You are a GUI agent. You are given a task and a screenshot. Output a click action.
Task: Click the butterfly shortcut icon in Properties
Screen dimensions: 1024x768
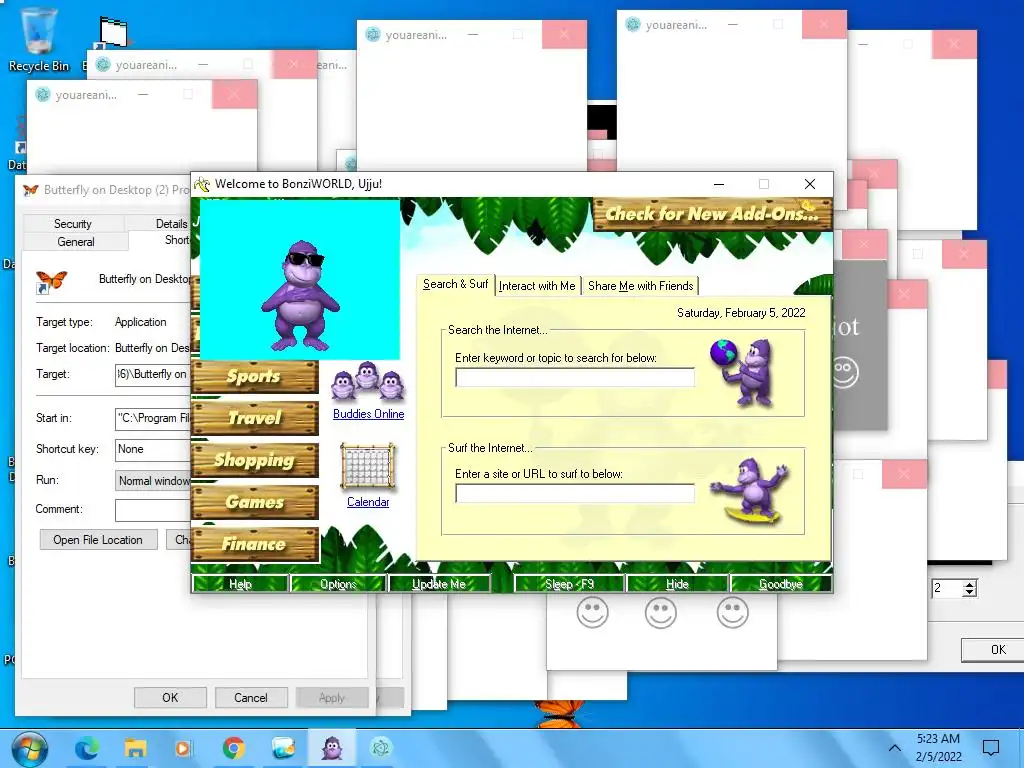pyautogui.click(x=51, y=282)
